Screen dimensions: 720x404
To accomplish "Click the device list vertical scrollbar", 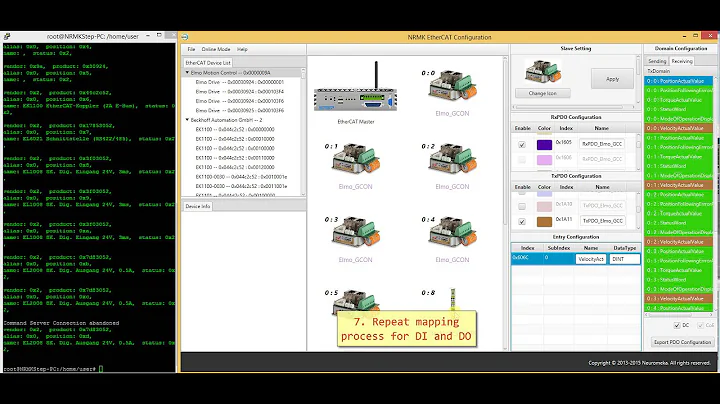I will pyautogui.click(x=303, y=132).
